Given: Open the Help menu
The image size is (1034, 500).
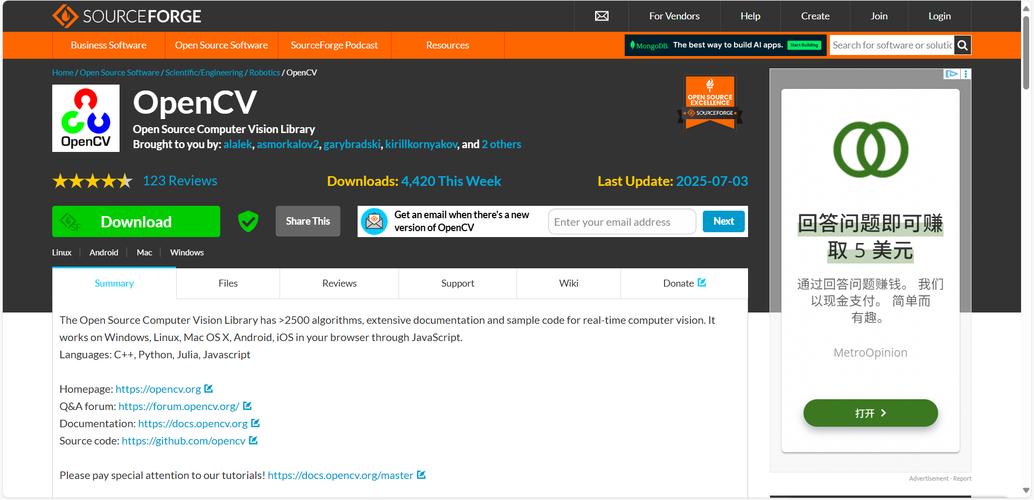Looking at the screenshot, I should 750,16.
